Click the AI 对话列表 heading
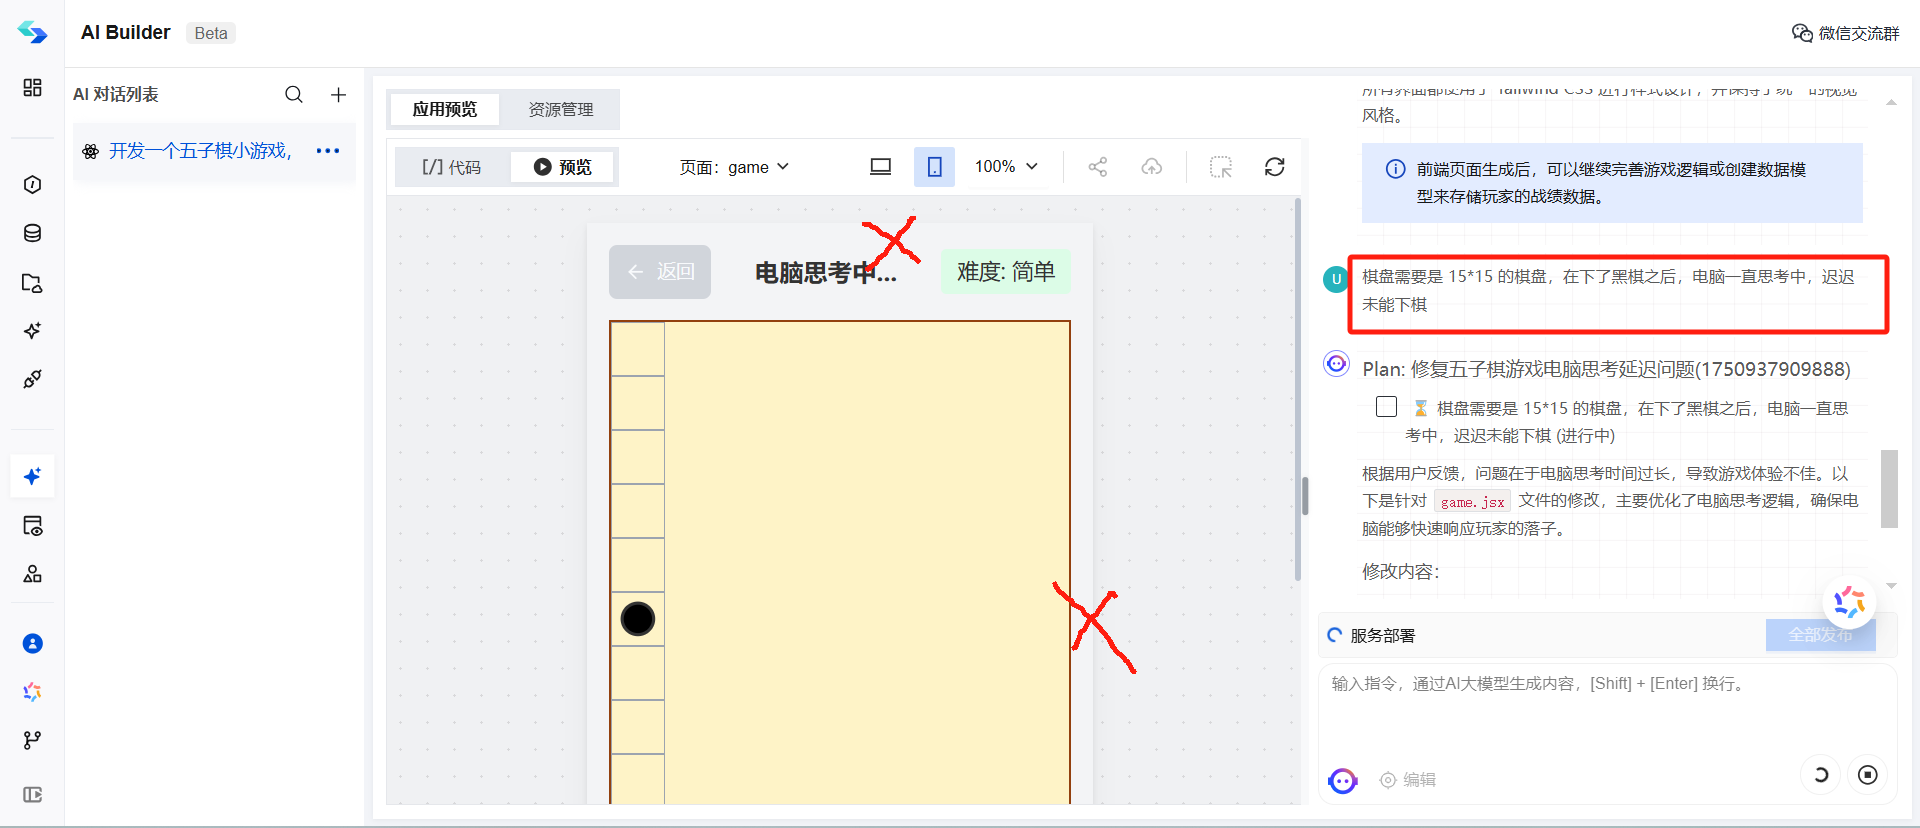Screen dimensions: 1920x828 click(x=115, y=94)
